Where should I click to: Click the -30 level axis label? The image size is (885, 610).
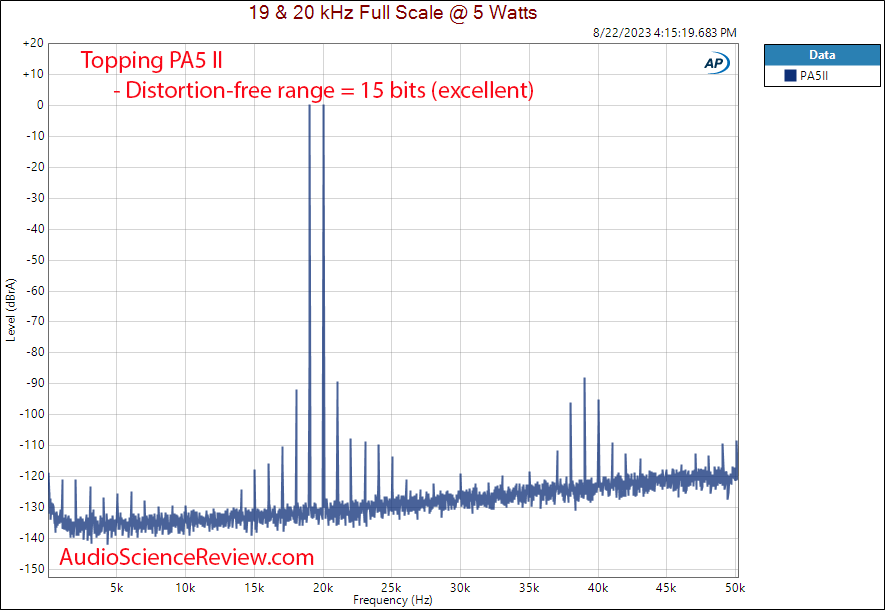(35, 198)
